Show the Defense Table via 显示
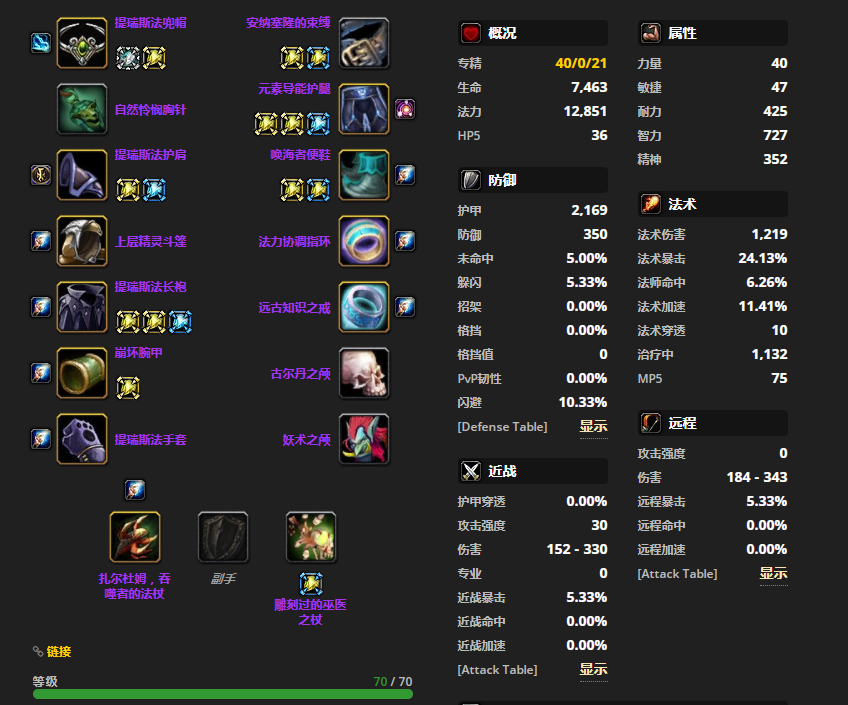Screen dimensions: 848x705 [593, 427]
